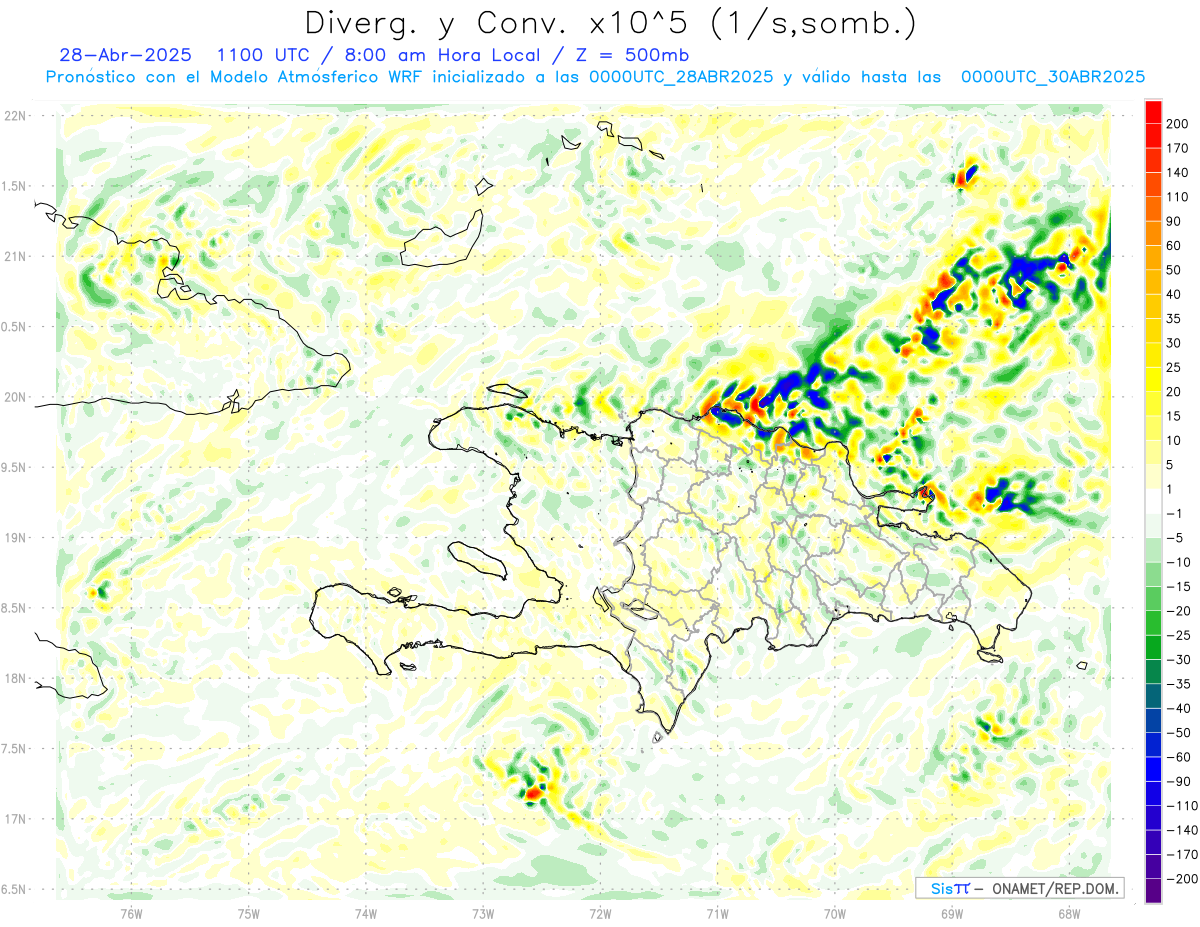
Task: Click the positive "170" colorbar value
Action: pyautogui.click(x=1177, y=148)
